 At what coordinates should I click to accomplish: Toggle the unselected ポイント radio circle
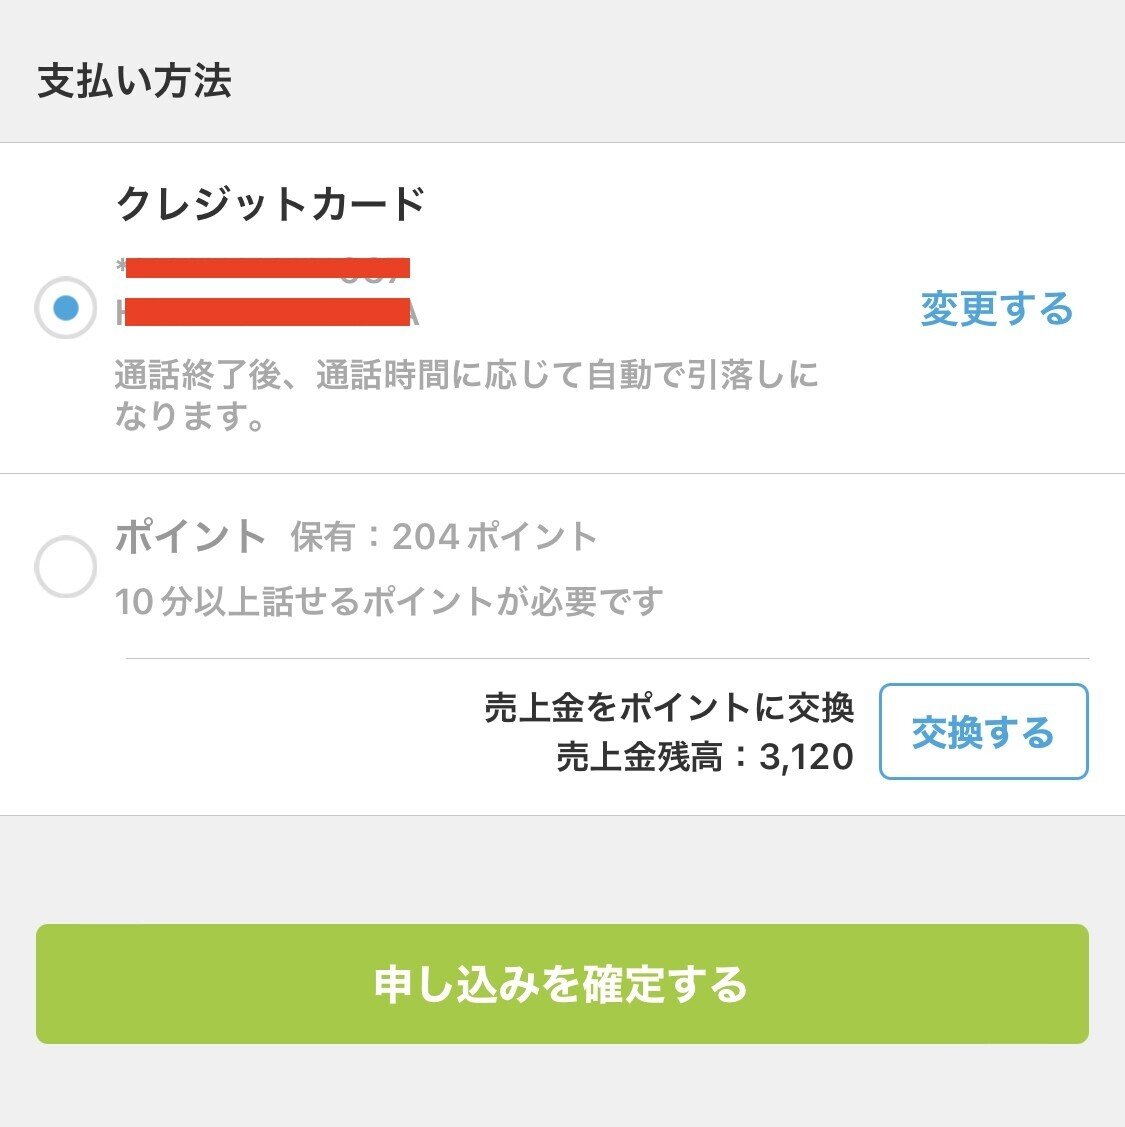pyautogui.click(x=66, y=566)
